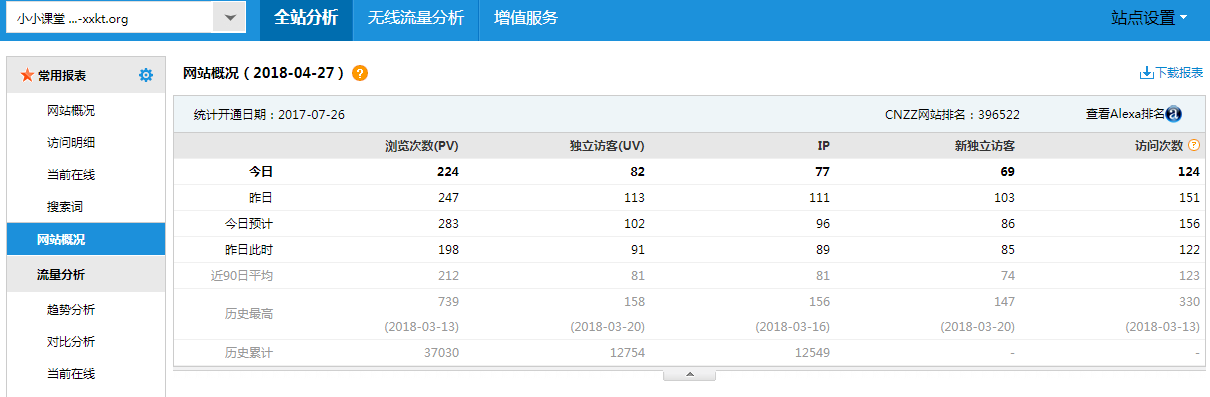Viewport: 1210px width, 397px height.
Task: Click the 统计开通日期:2017-07-26 text
Action: [x=269, y=115]
